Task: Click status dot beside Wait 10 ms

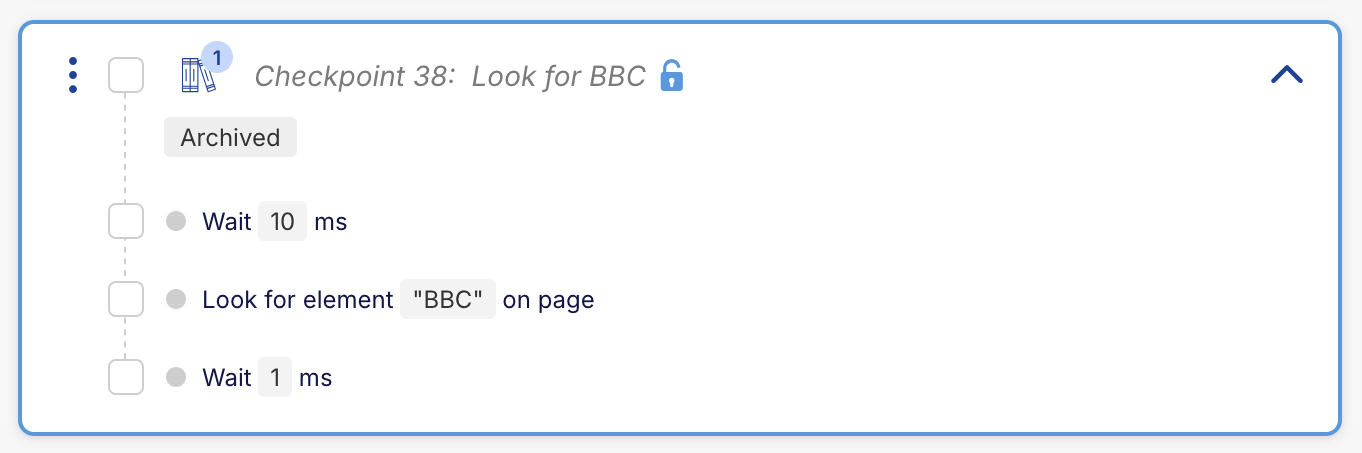Action: point(176,221)
